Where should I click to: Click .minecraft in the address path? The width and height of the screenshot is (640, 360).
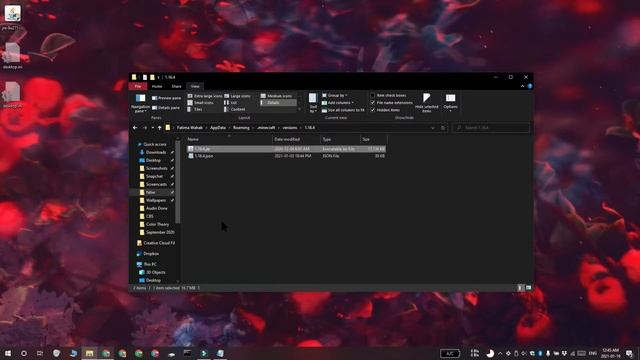pos(266,128)
